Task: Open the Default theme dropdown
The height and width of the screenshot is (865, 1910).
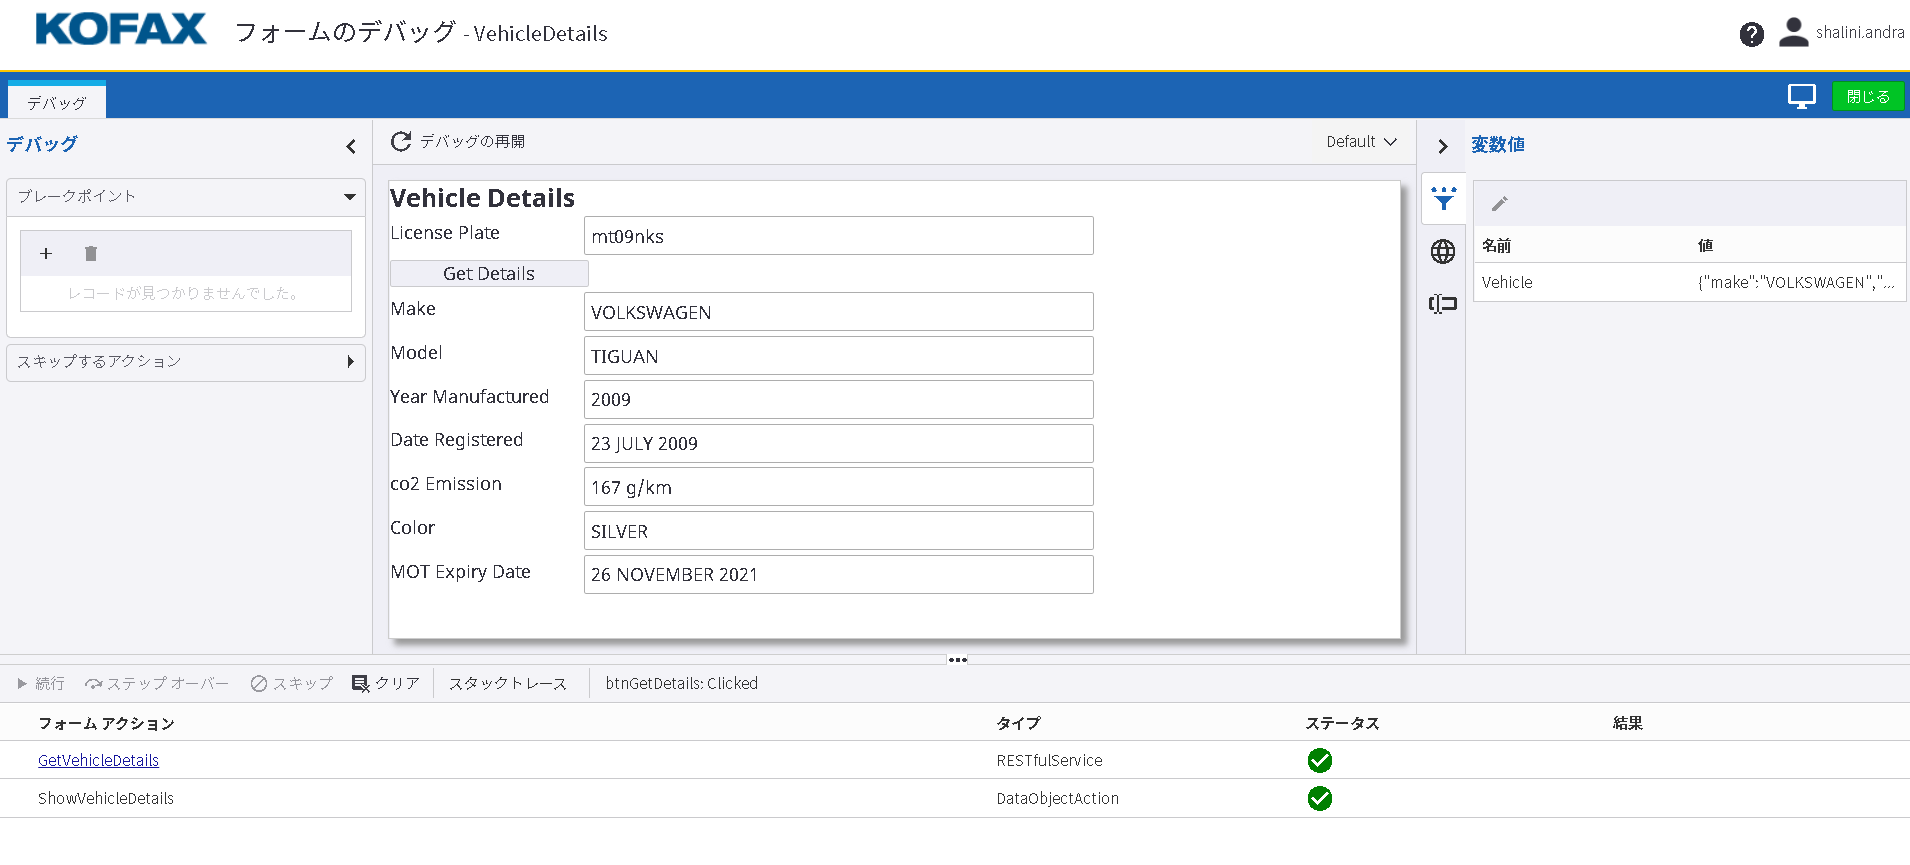Action: pyautogui.click(x=1361, y=142)
